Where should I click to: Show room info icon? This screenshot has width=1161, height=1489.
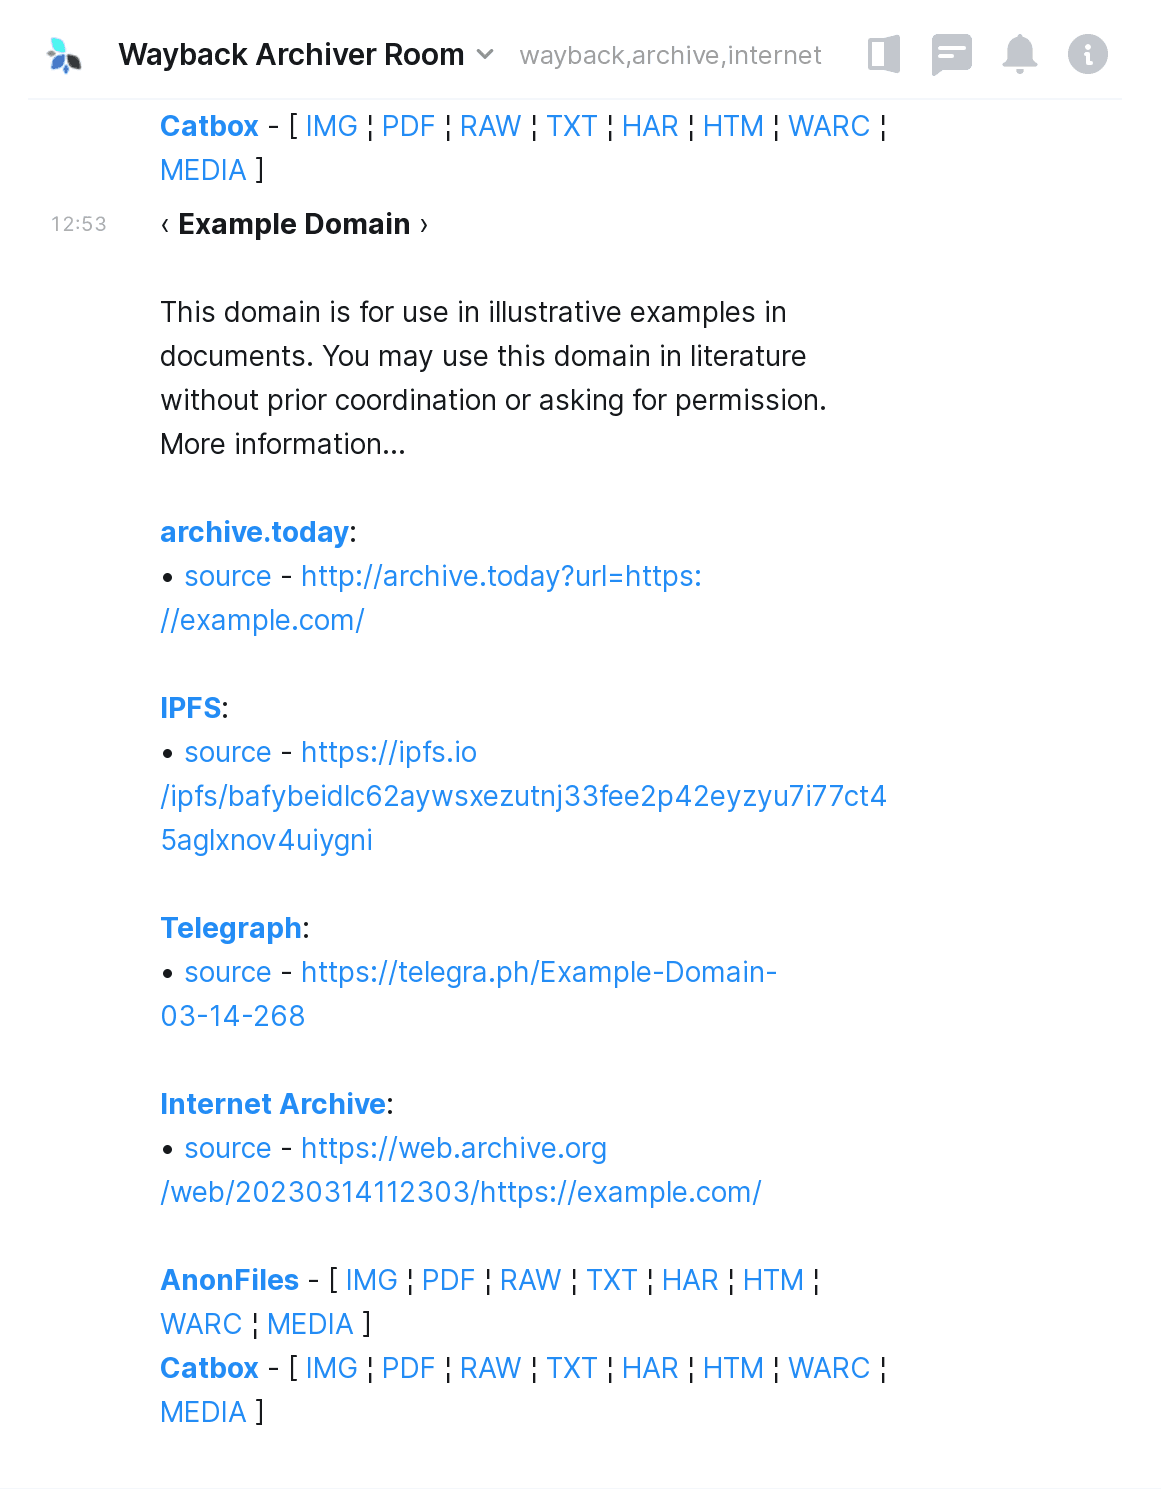pyautogui.click(x=1087, y=55)
